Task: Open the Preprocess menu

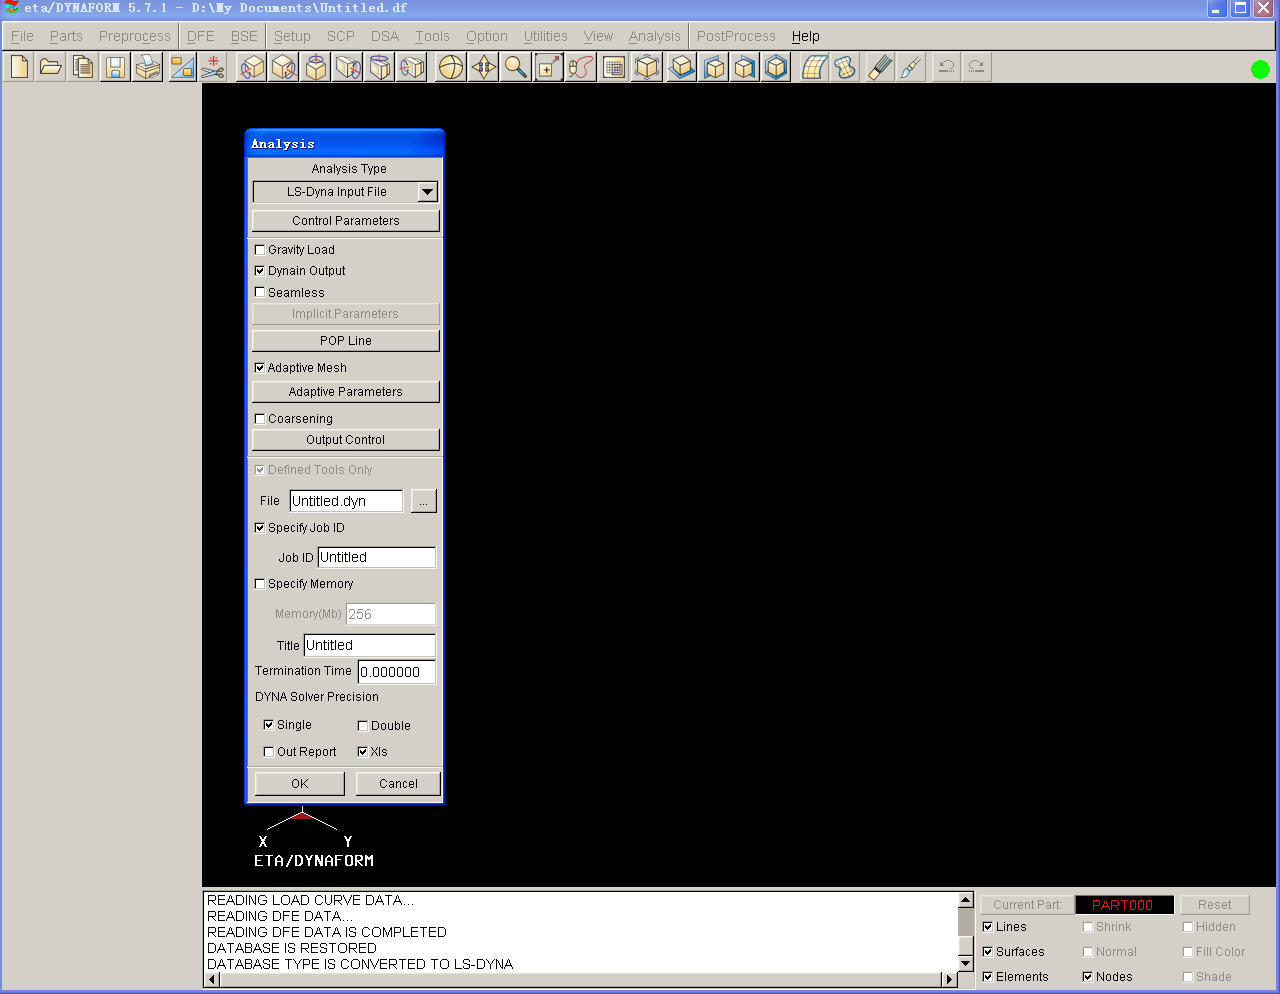Action: pos(135,36)
